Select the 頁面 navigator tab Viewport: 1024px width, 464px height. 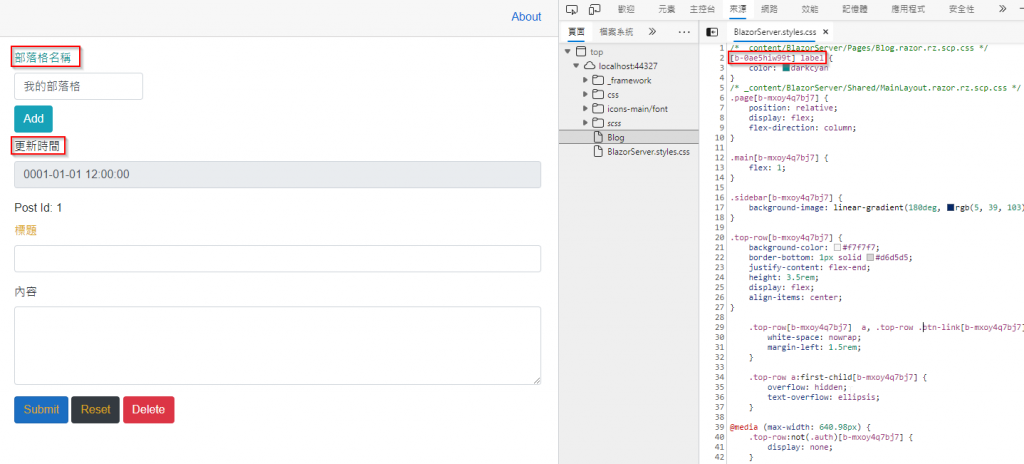point(576,31)
